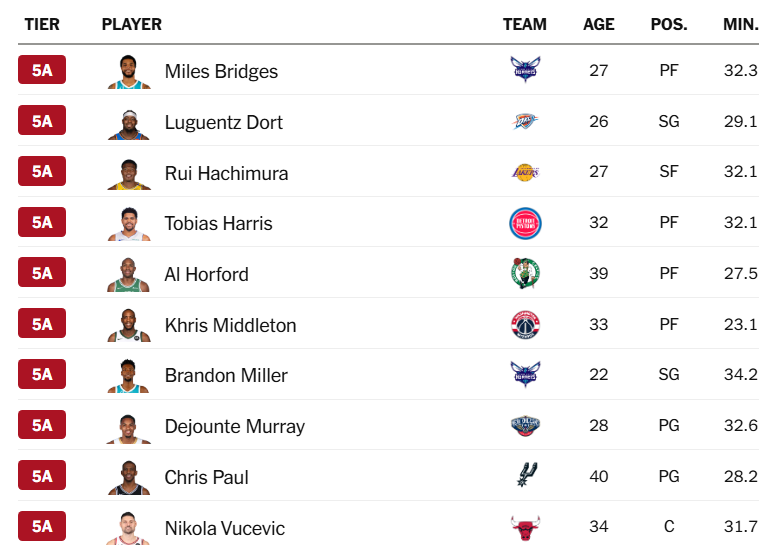The width and height of the screenshot is (778, 556).
Task: Click the 5A tier badge for Tobias Harris
Action: point(42,222)
